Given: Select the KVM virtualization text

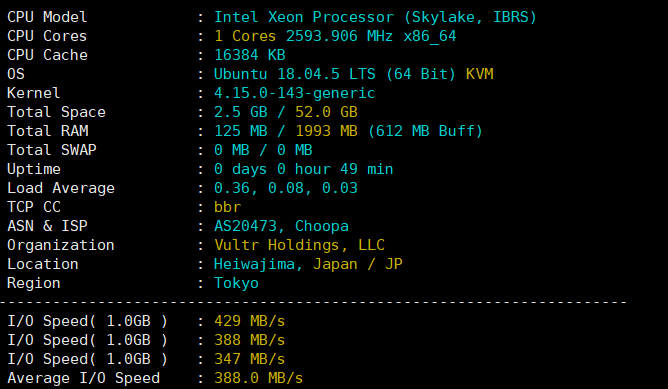Looking at the screenshot, I should [479, 74].
